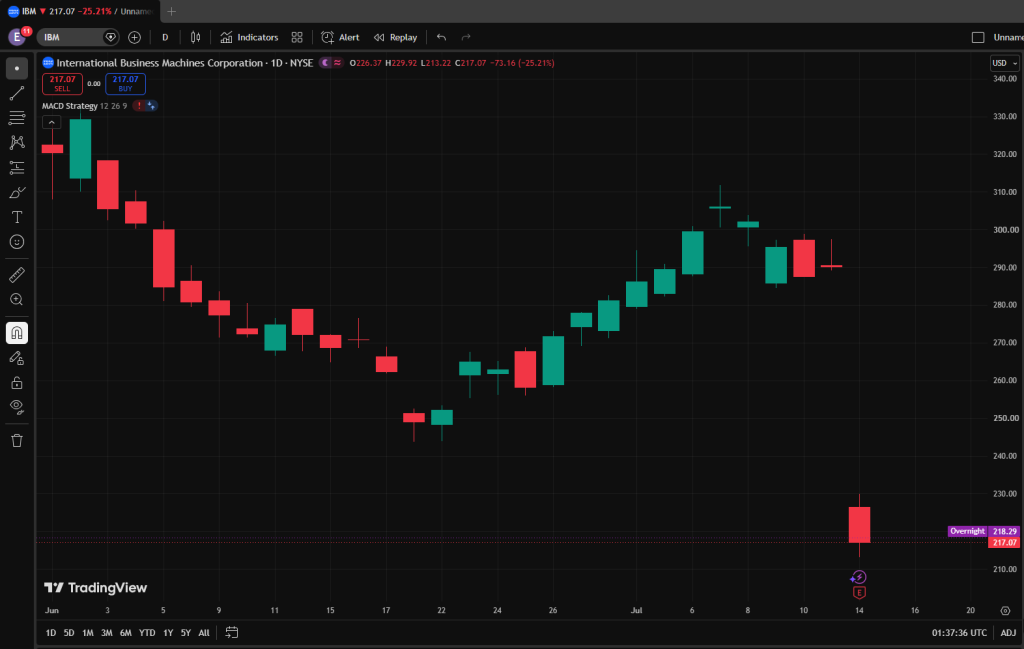The width and height of the screenshot is (1024, 649).
Task: Show All available data range
Action: point(204,633)
